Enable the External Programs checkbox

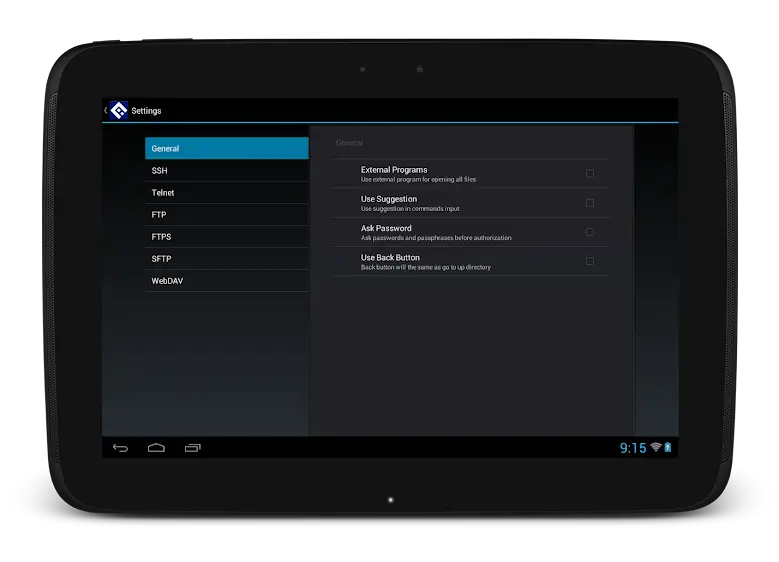pos(590,173)
